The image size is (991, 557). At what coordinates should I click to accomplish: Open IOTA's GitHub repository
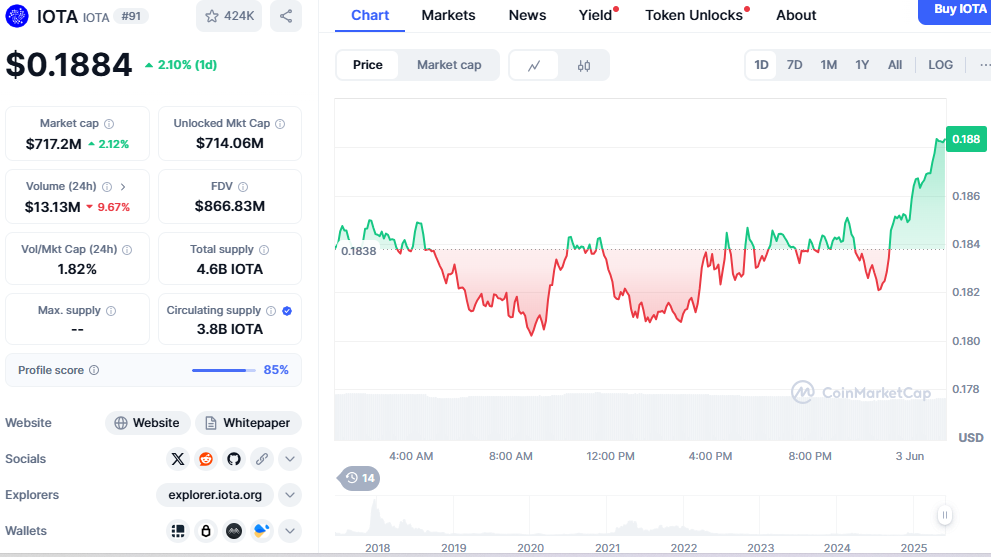pos(234,459)
